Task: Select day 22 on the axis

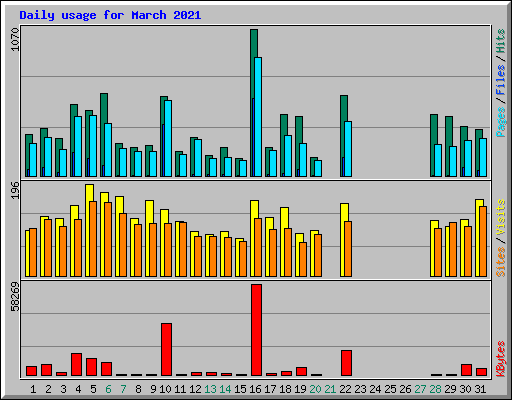Action: click(345, 389)
